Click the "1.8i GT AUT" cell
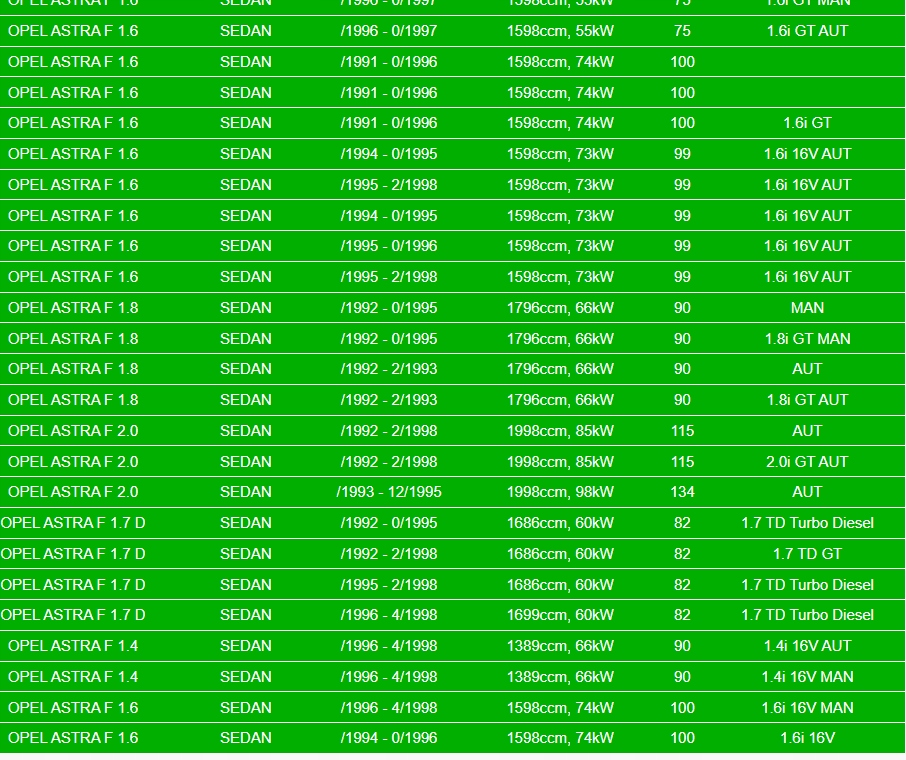The width and height of the screenshot is (906, 760). [x=807, y=399]
